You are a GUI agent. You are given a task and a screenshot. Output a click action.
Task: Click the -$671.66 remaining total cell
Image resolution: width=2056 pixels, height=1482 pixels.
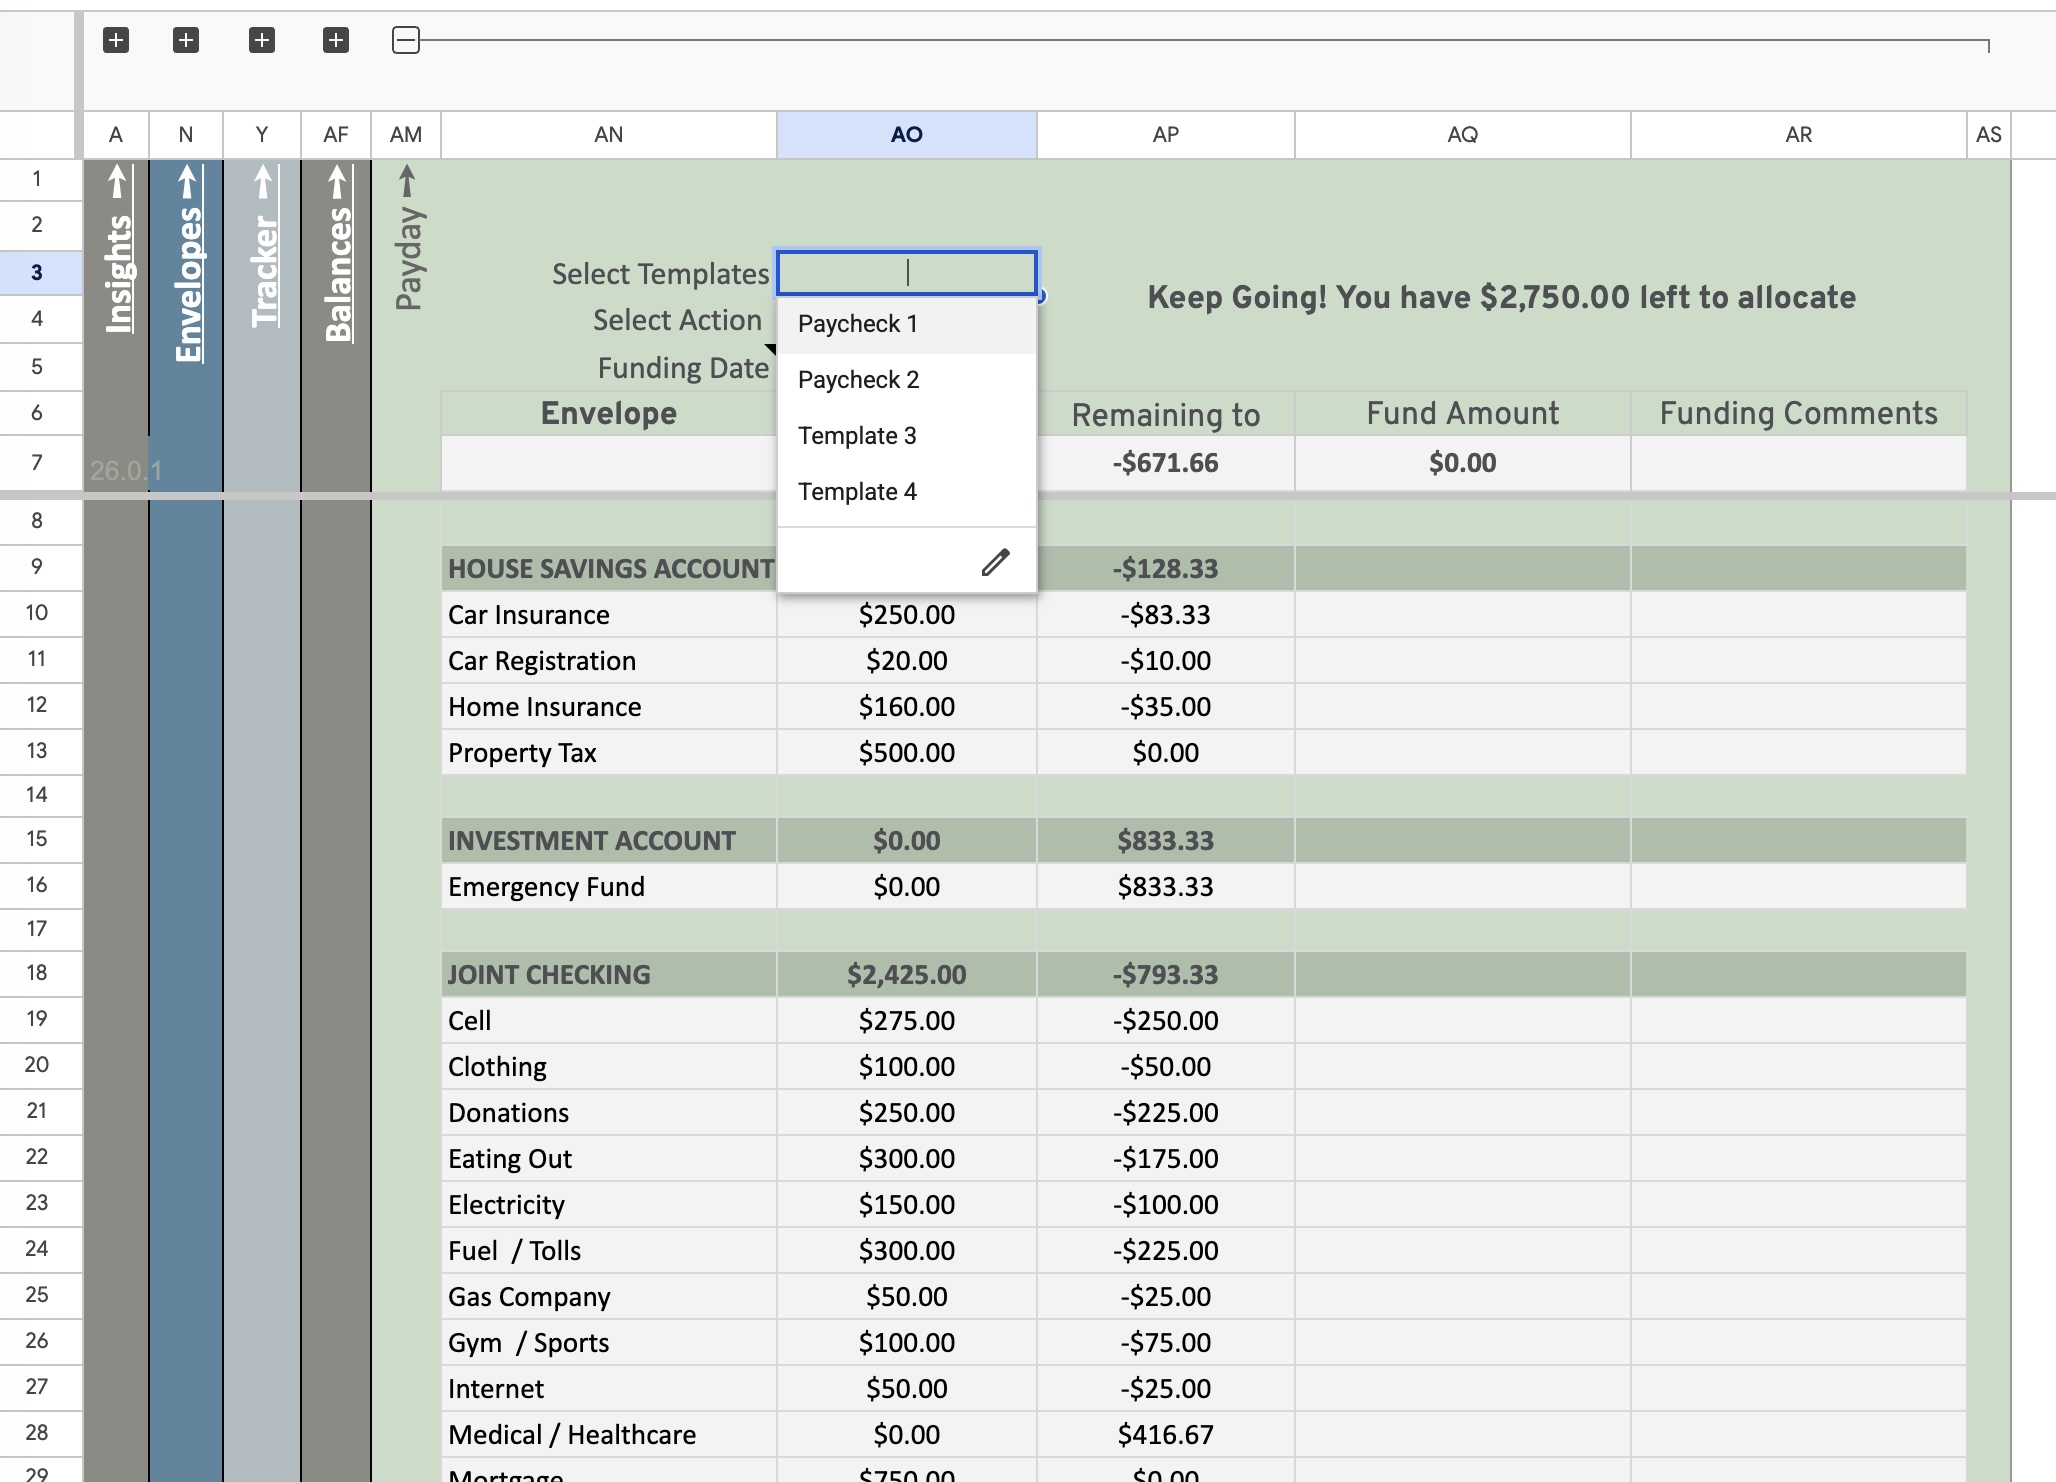[x=1166, y=463]
